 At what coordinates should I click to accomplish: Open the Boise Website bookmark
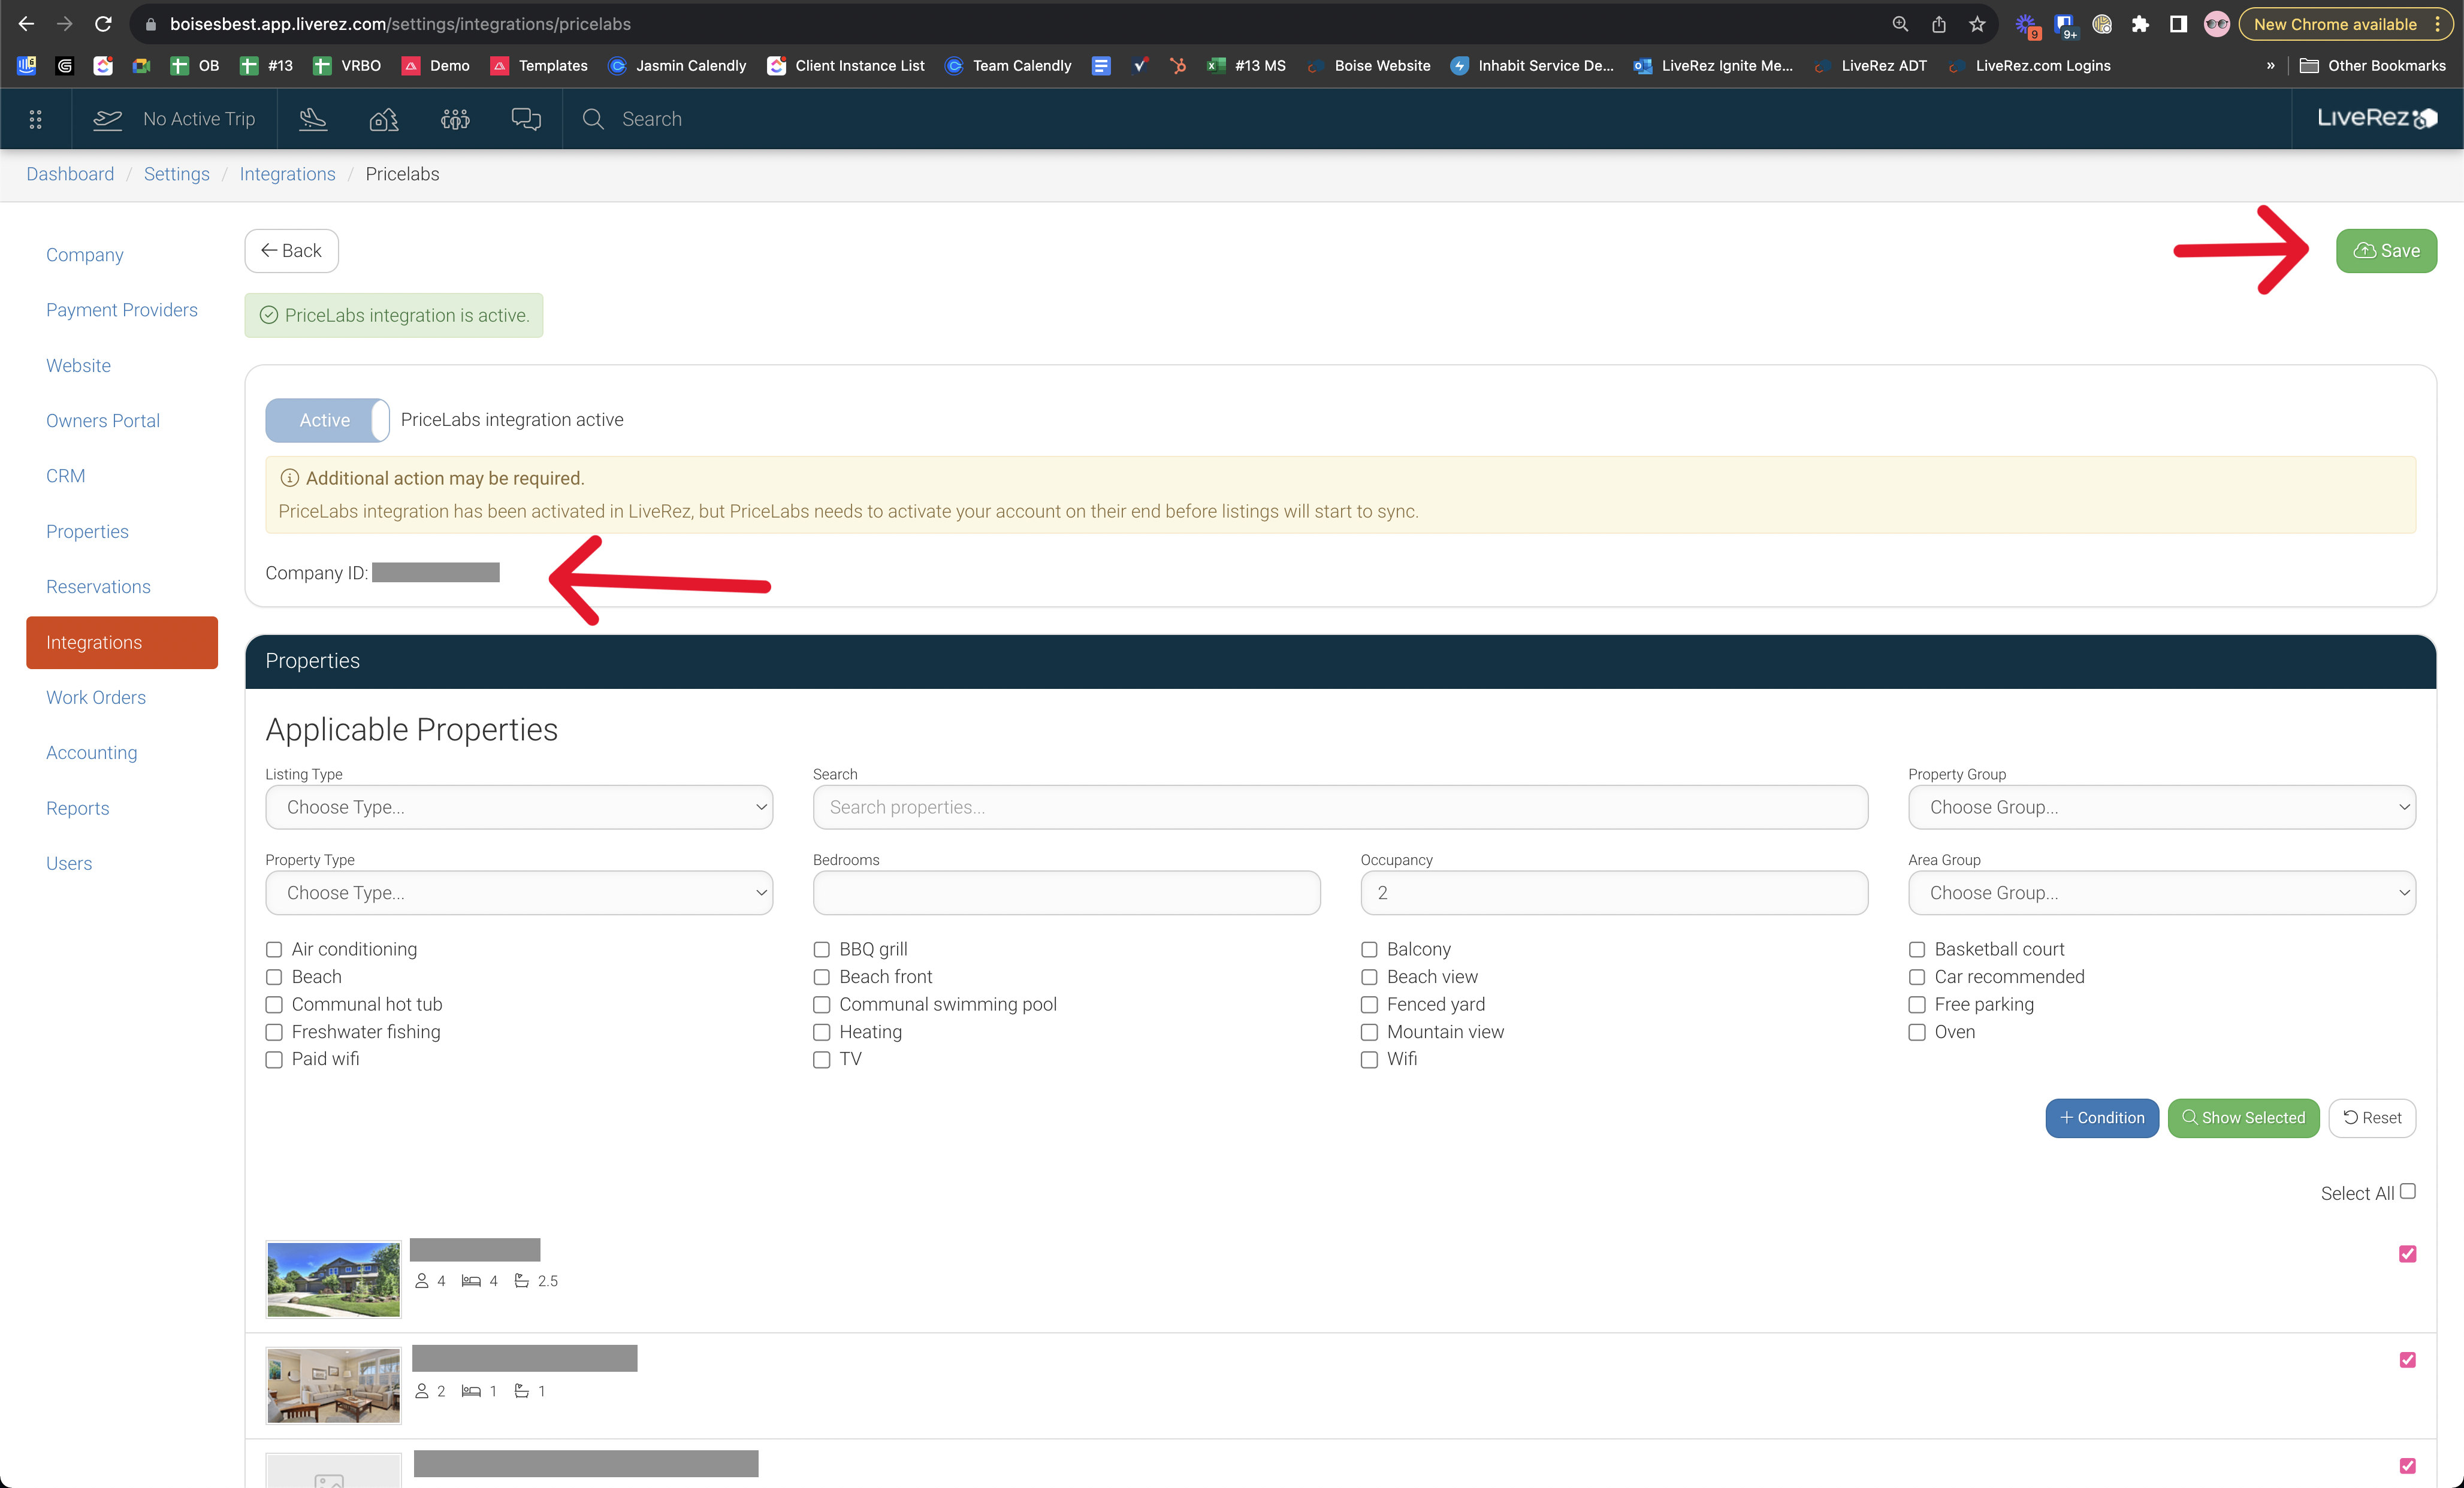click(x=1368, y=66)
